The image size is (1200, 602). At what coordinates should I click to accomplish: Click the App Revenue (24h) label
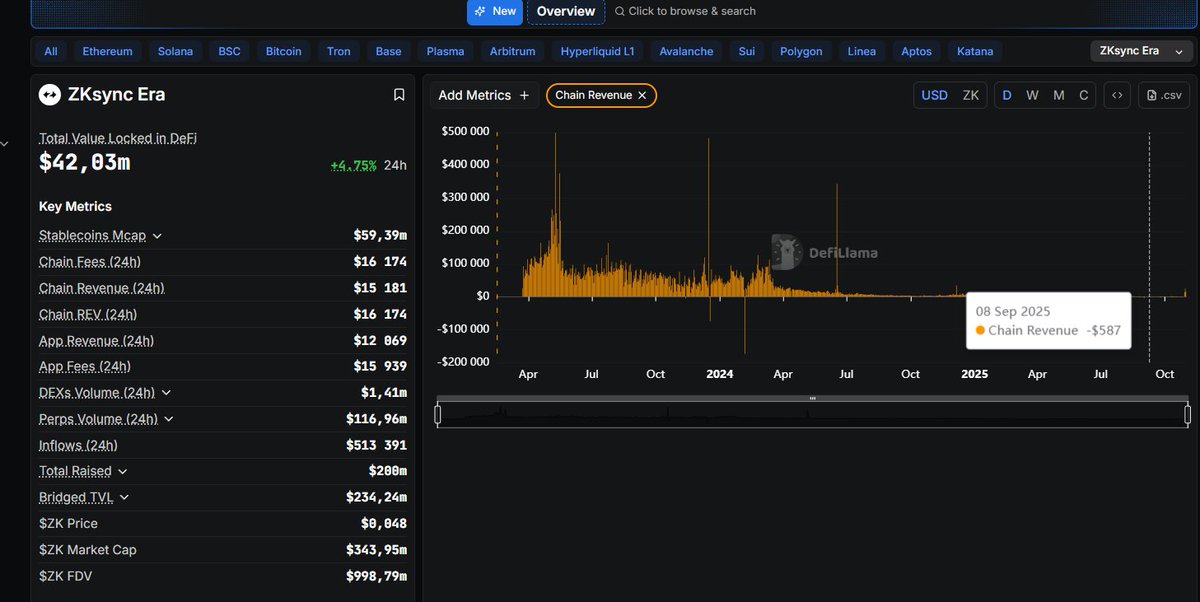(97, 341)
